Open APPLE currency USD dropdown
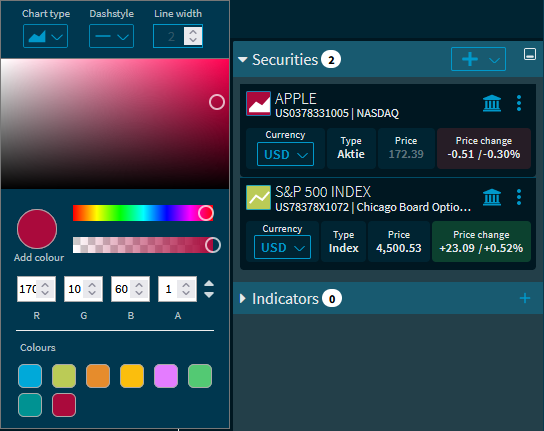 tap(285, 154)
